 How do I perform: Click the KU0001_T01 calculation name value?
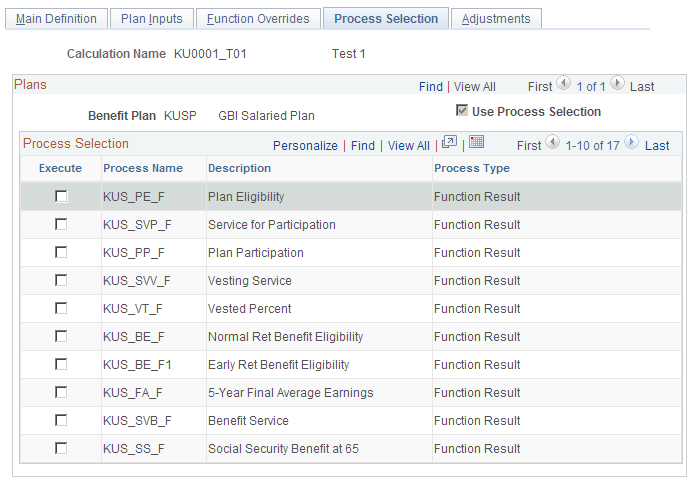click(210, 54)
